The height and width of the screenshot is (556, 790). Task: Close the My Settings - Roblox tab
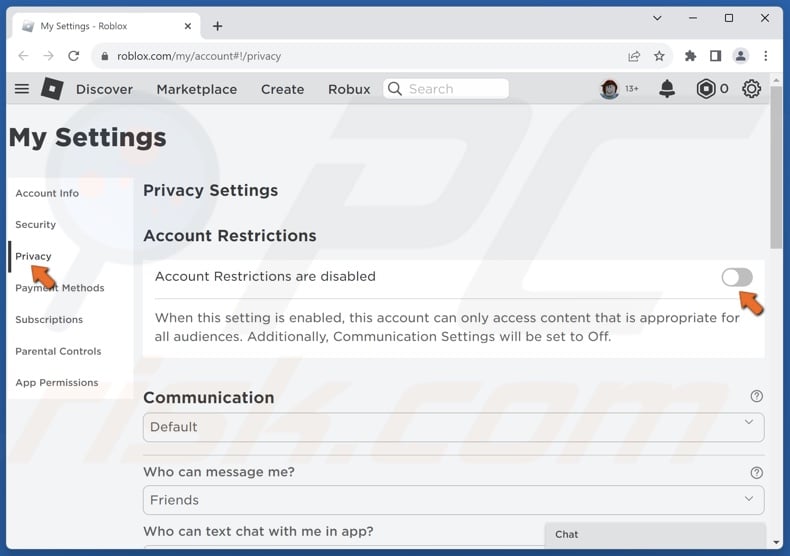pyautogui.click(x=188, y=26)
